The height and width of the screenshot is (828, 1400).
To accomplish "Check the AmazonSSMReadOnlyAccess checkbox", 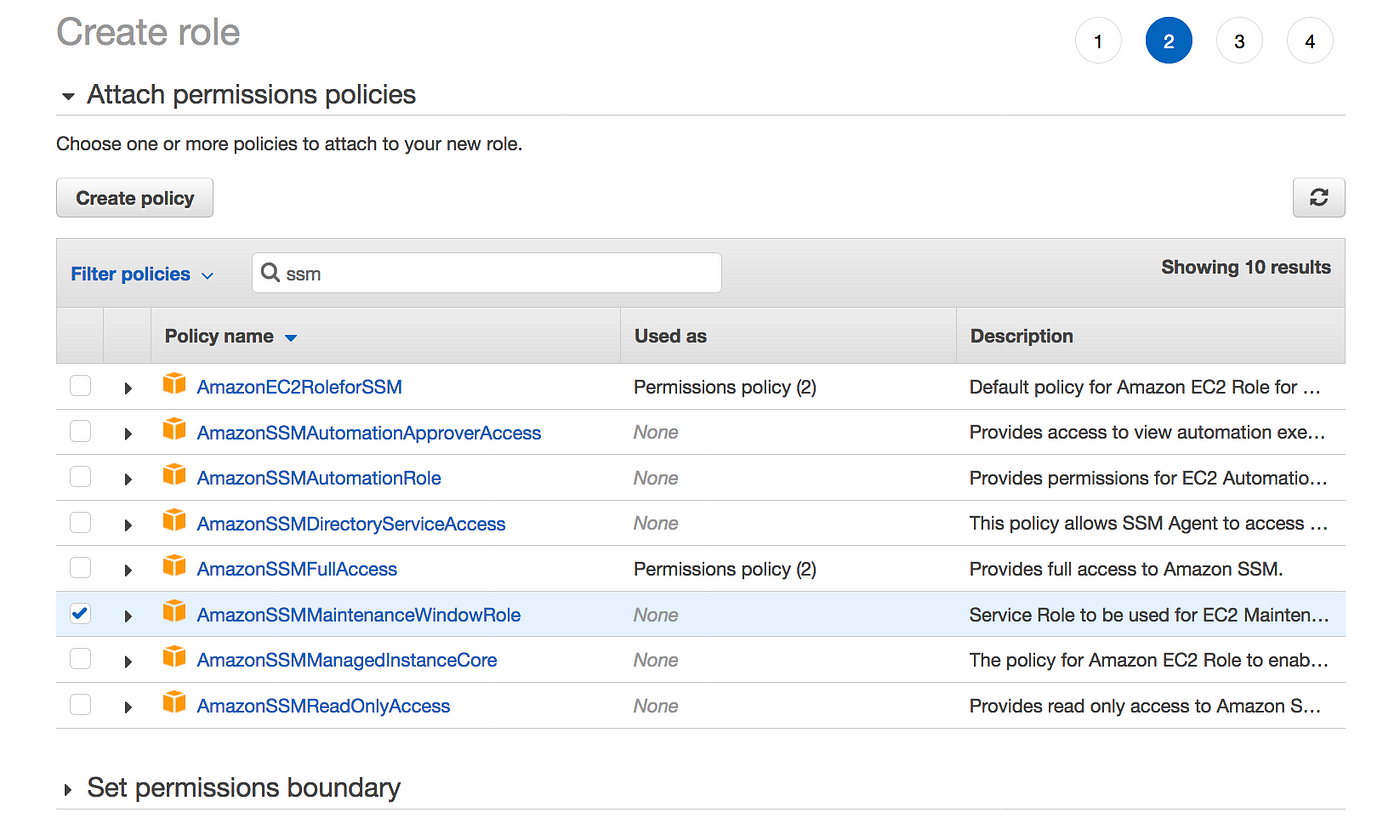I will click(80, 705).
